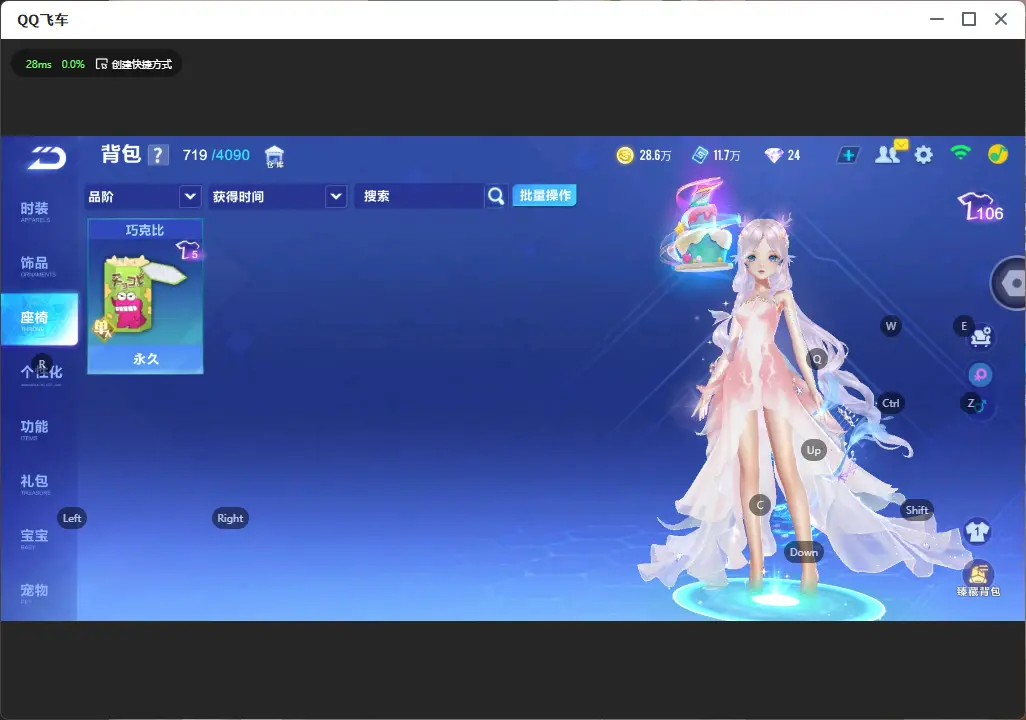Image resolution: width=1026 pixels, height=720 pixels.
Task: Click the Shift key overlay
Action: [917, 510]
